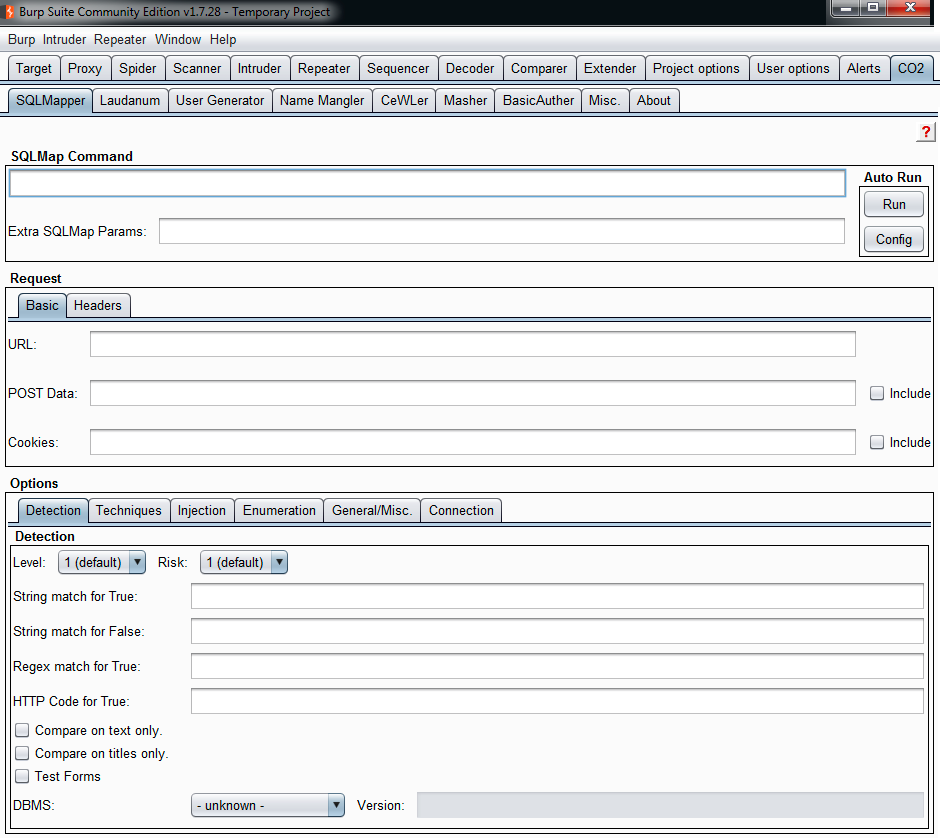This screenshot has width=940, height=838.
Task: Open the Burp menu
Action: [22, 40]
